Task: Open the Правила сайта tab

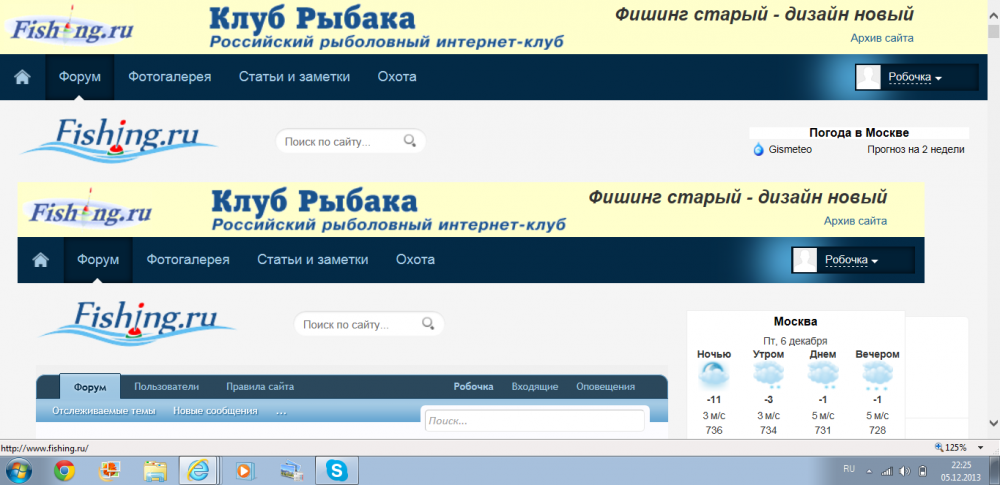Action: pyautogui.click(x=259, y=386)
